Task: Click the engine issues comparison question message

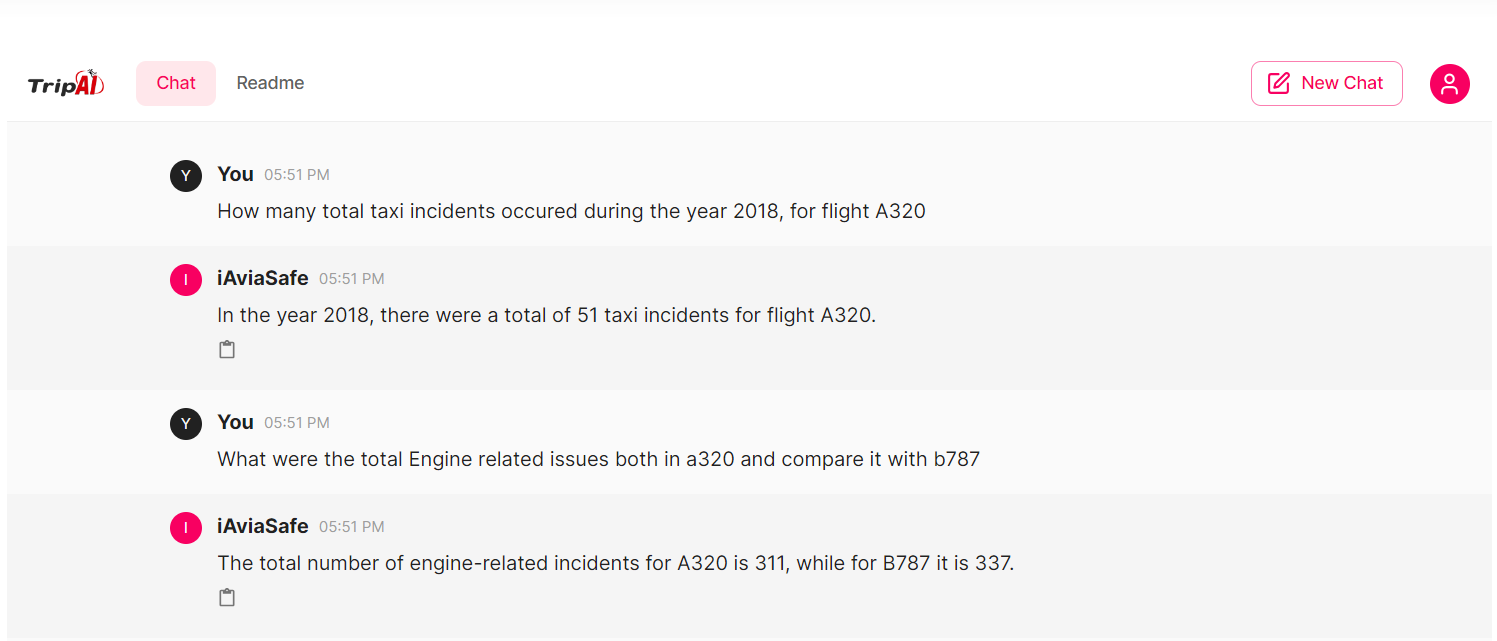Action: click(x=598, y=459)
